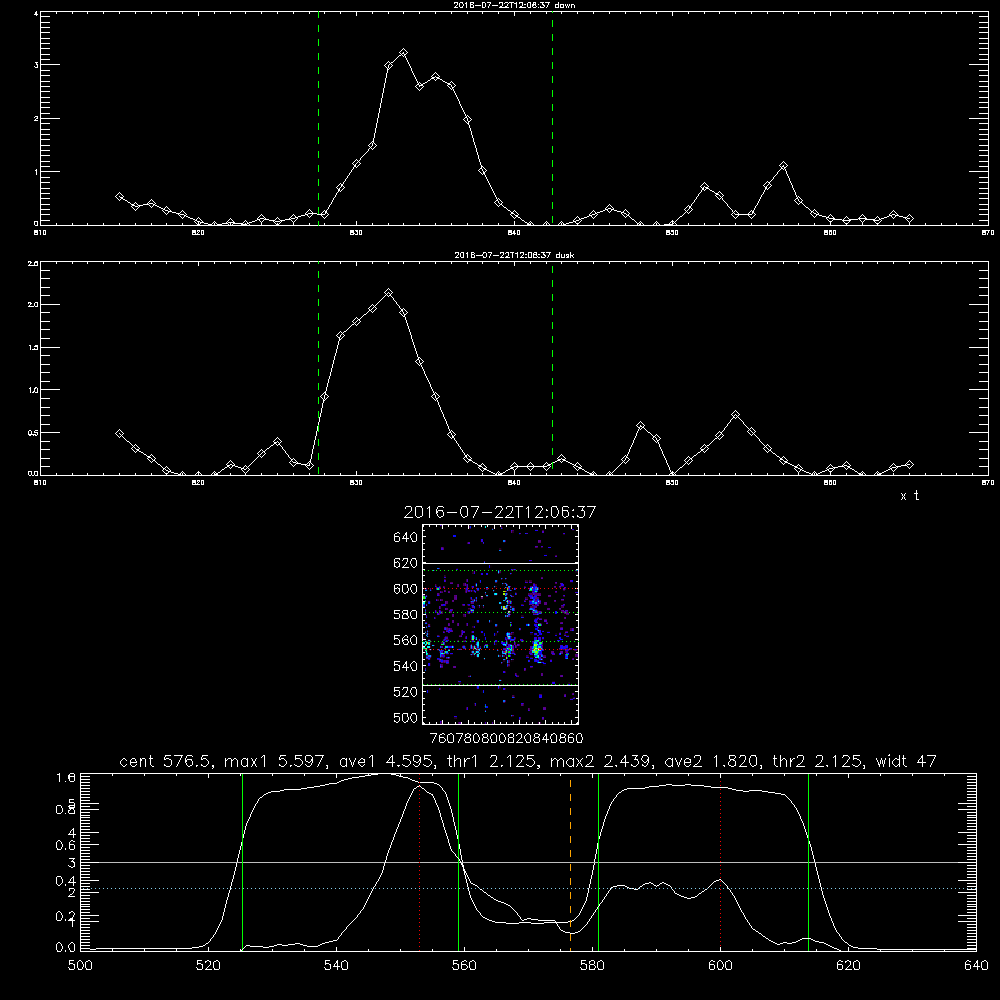Click the green vertical line near 525 in bottom plot

tap(242, 861)
